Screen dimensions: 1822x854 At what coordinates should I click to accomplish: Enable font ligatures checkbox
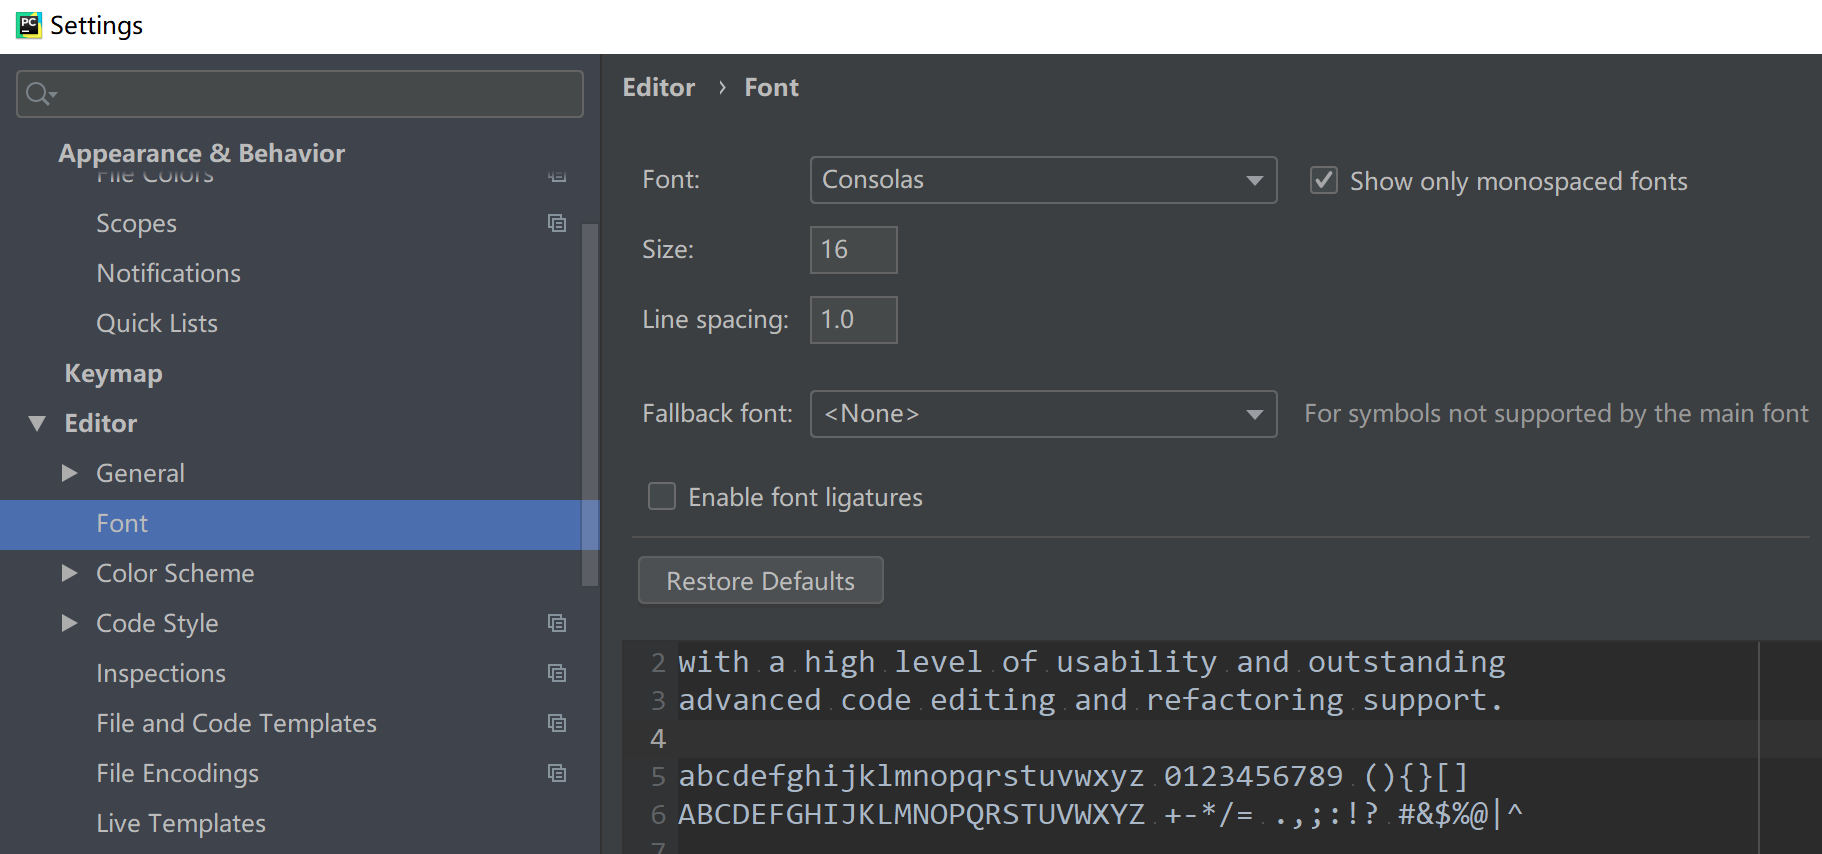click(x=662, y=496)
